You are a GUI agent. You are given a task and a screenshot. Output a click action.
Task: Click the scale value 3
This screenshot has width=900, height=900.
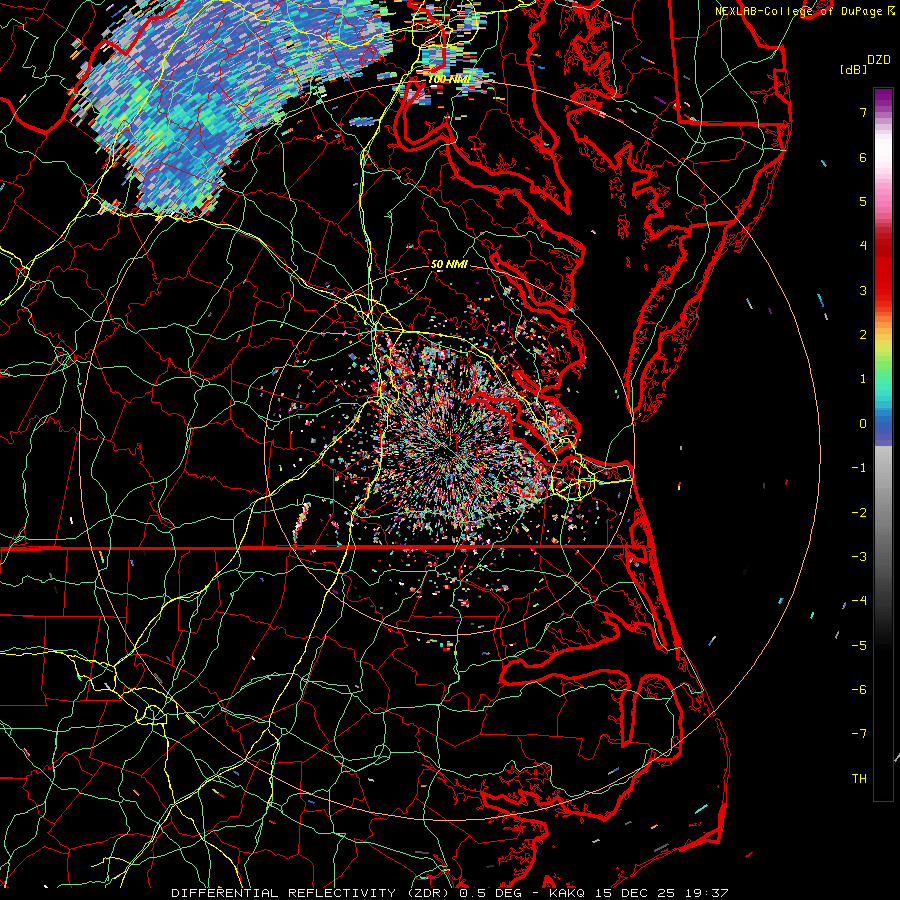click(x=863, y=290)
